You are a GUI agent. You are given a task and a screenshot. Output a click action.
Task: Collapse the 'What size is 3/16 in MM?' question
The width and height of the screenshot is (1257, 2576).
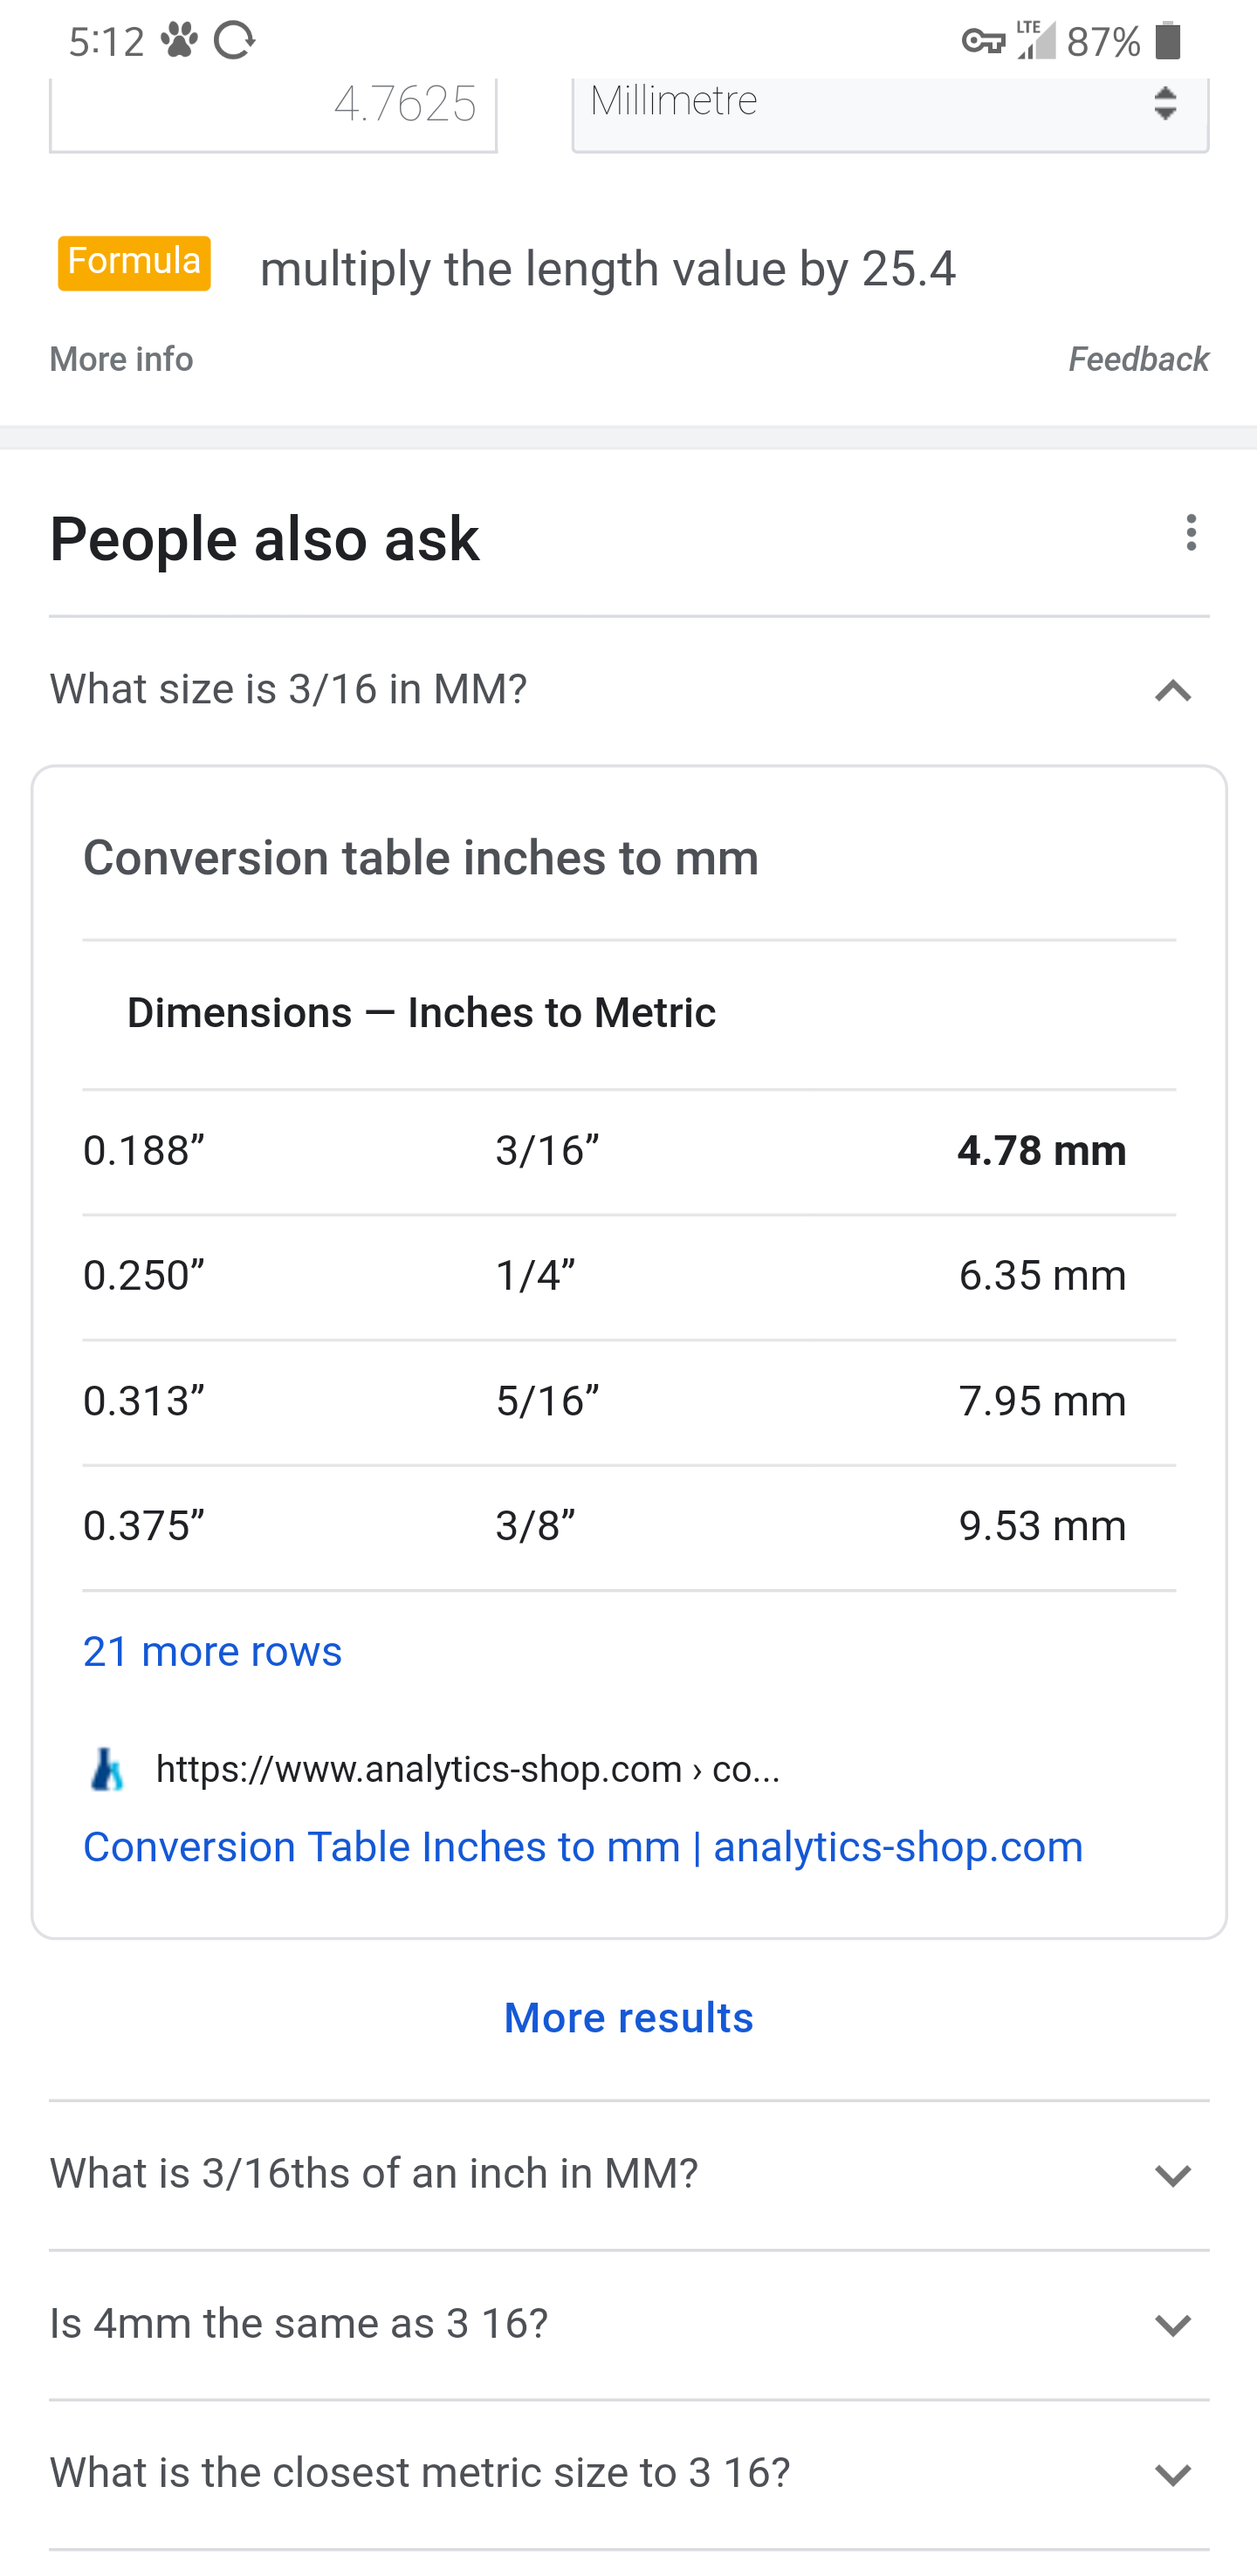point(1173,691)
